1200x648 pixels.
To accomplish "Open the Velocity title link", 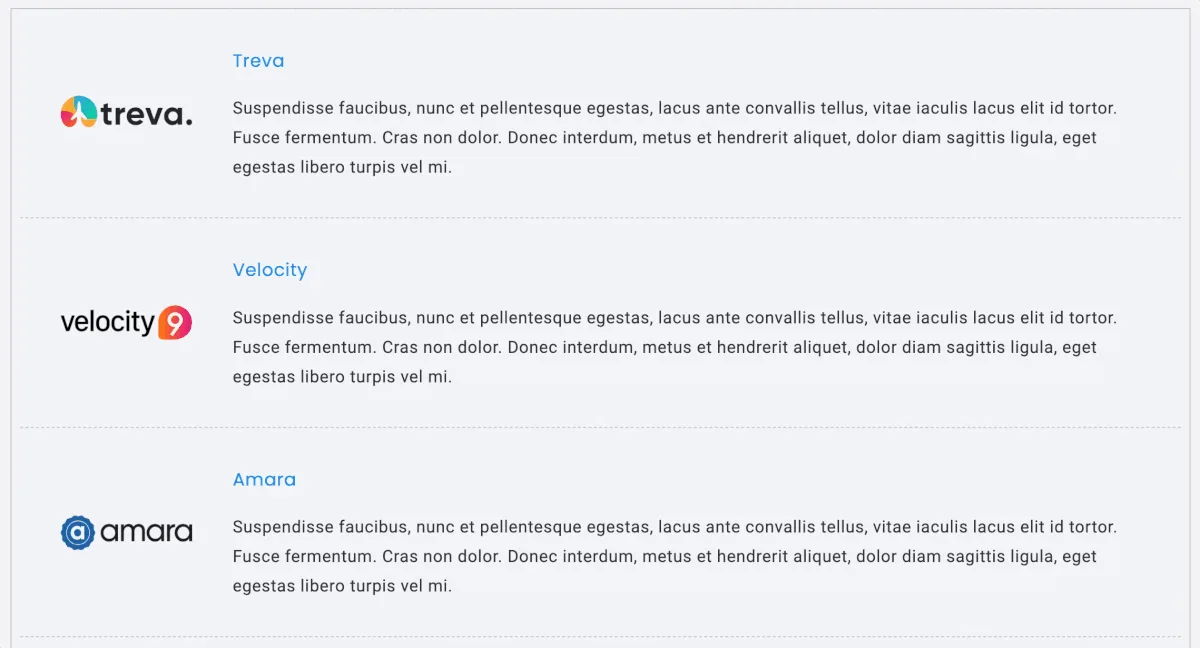I will coord(270,270).
